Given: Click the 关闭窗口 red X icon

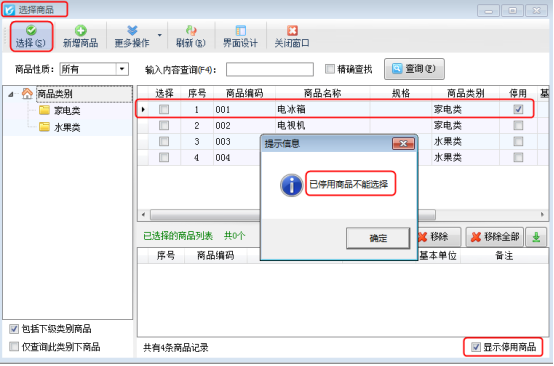Looking at the screenshot, I should pos(292,30).
